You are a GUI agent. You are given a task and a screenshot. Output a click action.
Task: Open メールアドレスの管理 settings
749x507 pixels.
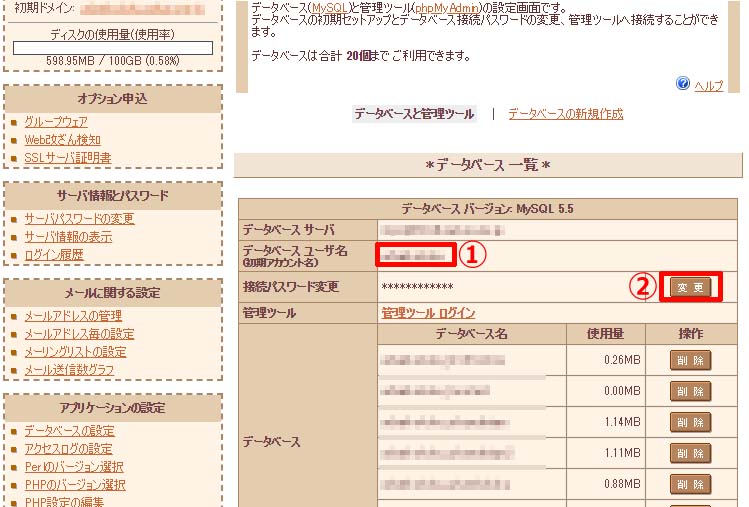(73, 316)
